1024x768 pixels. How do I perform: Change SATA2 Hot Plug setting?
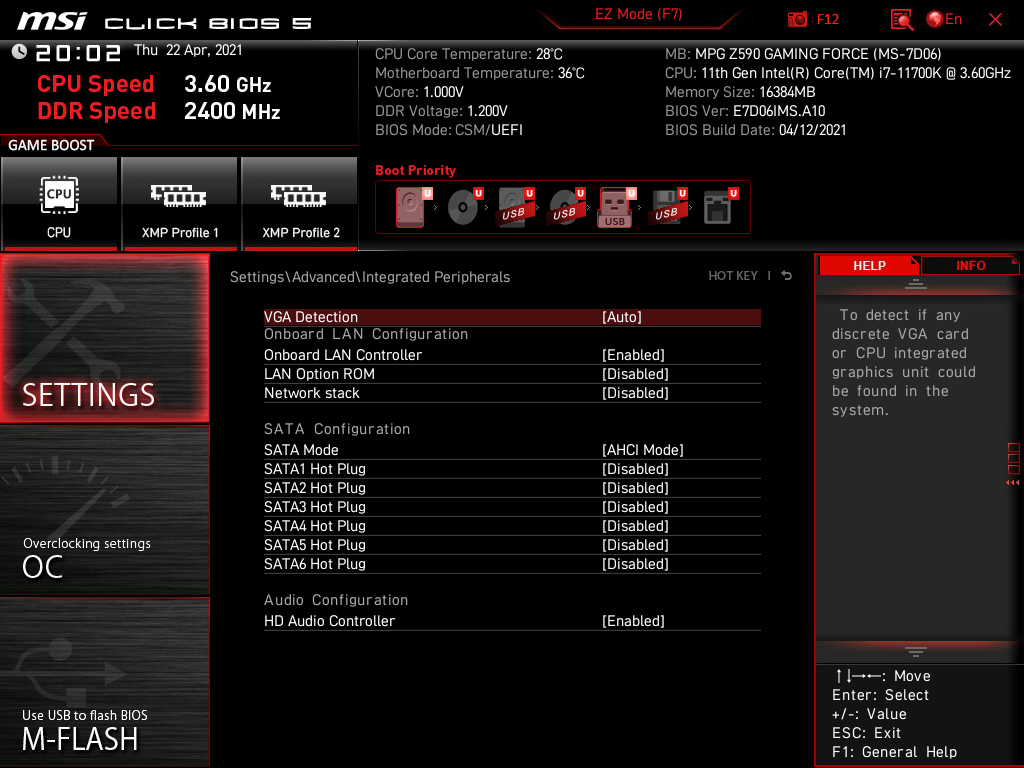click(x=512, y=487)
